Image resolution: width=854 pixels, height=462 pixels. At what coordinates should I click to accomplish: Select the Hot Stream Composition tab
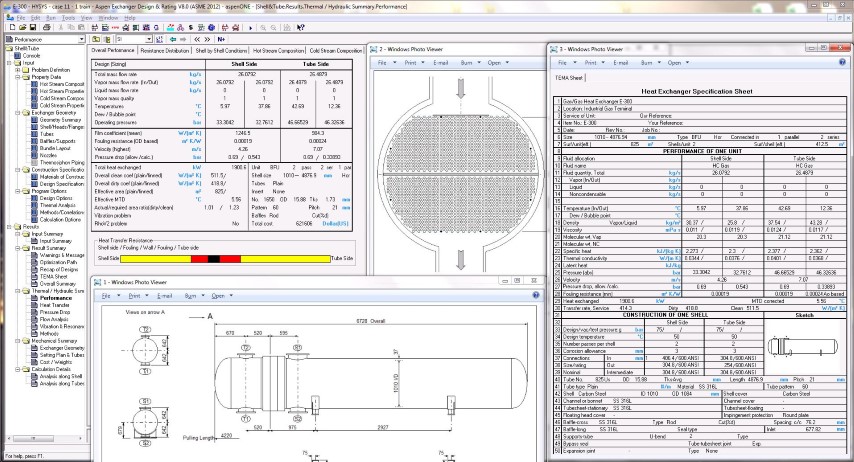[x=279, y=50]
